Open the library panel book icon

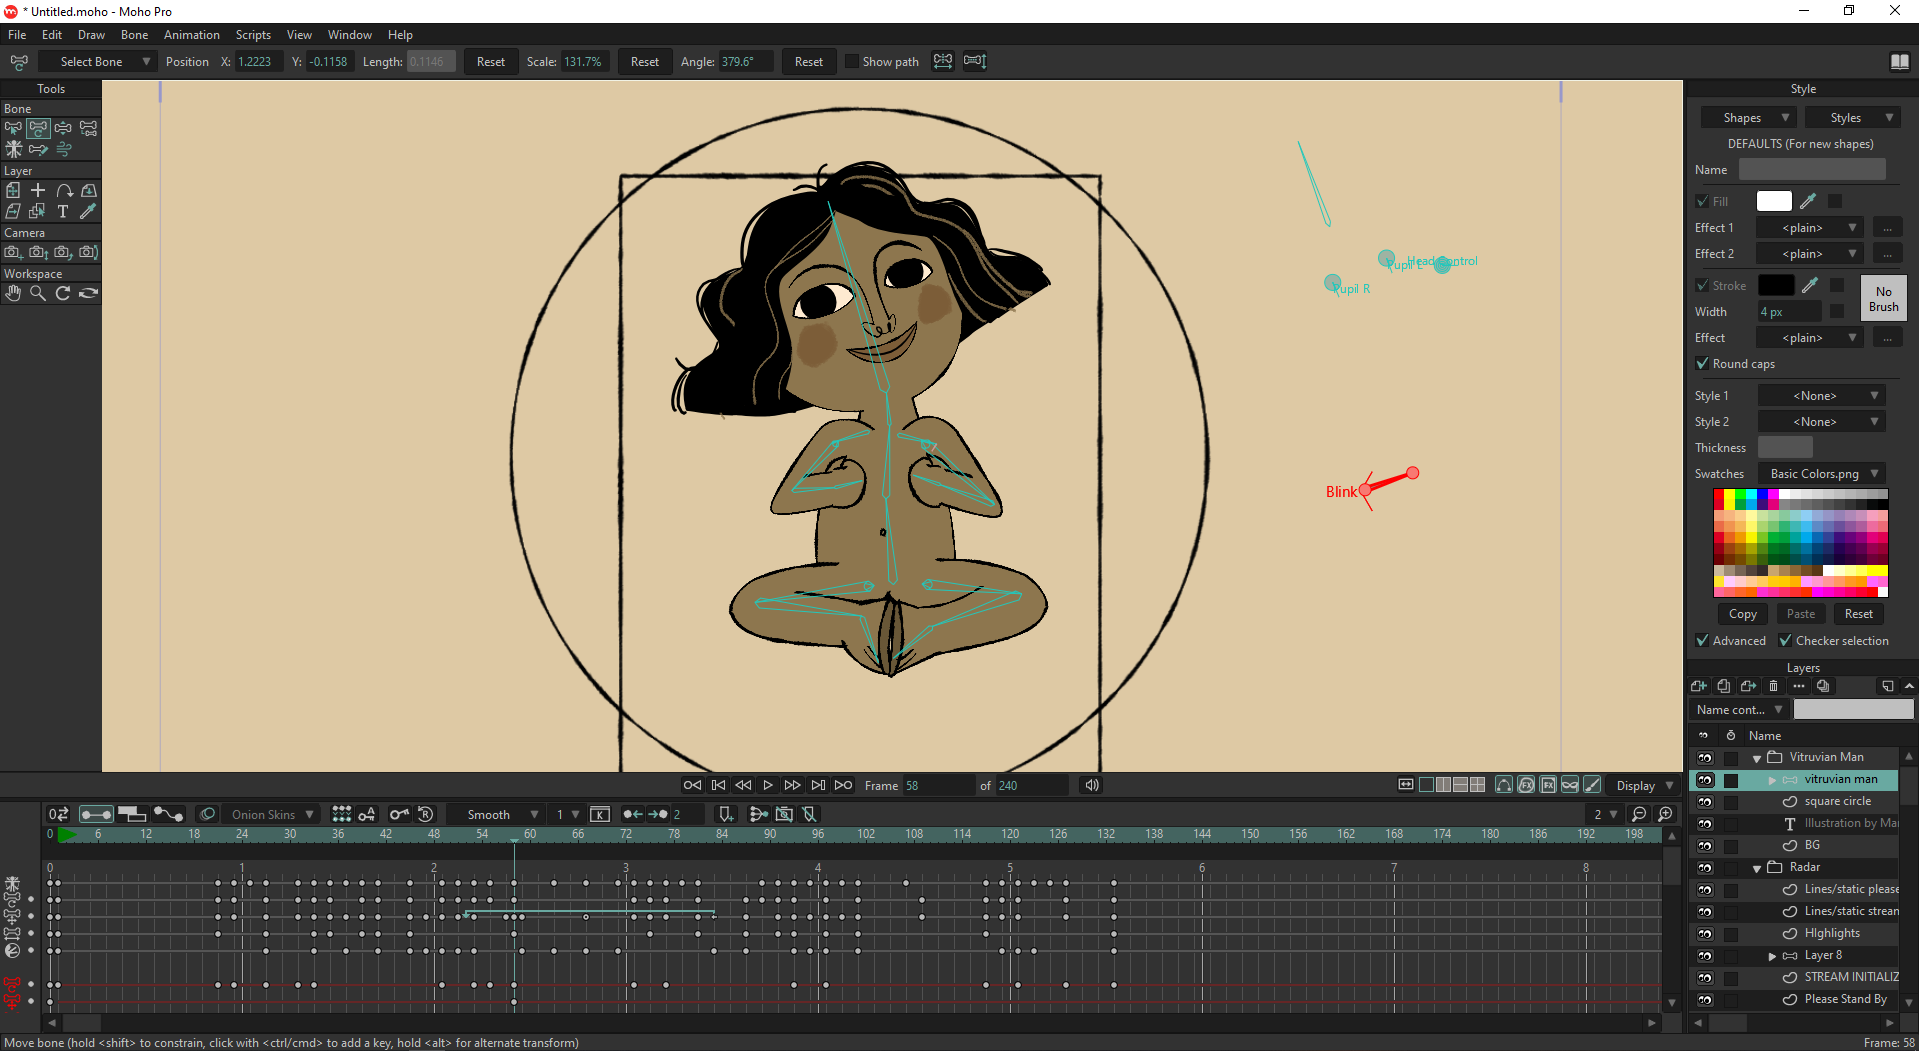[x=1899, y=62]
